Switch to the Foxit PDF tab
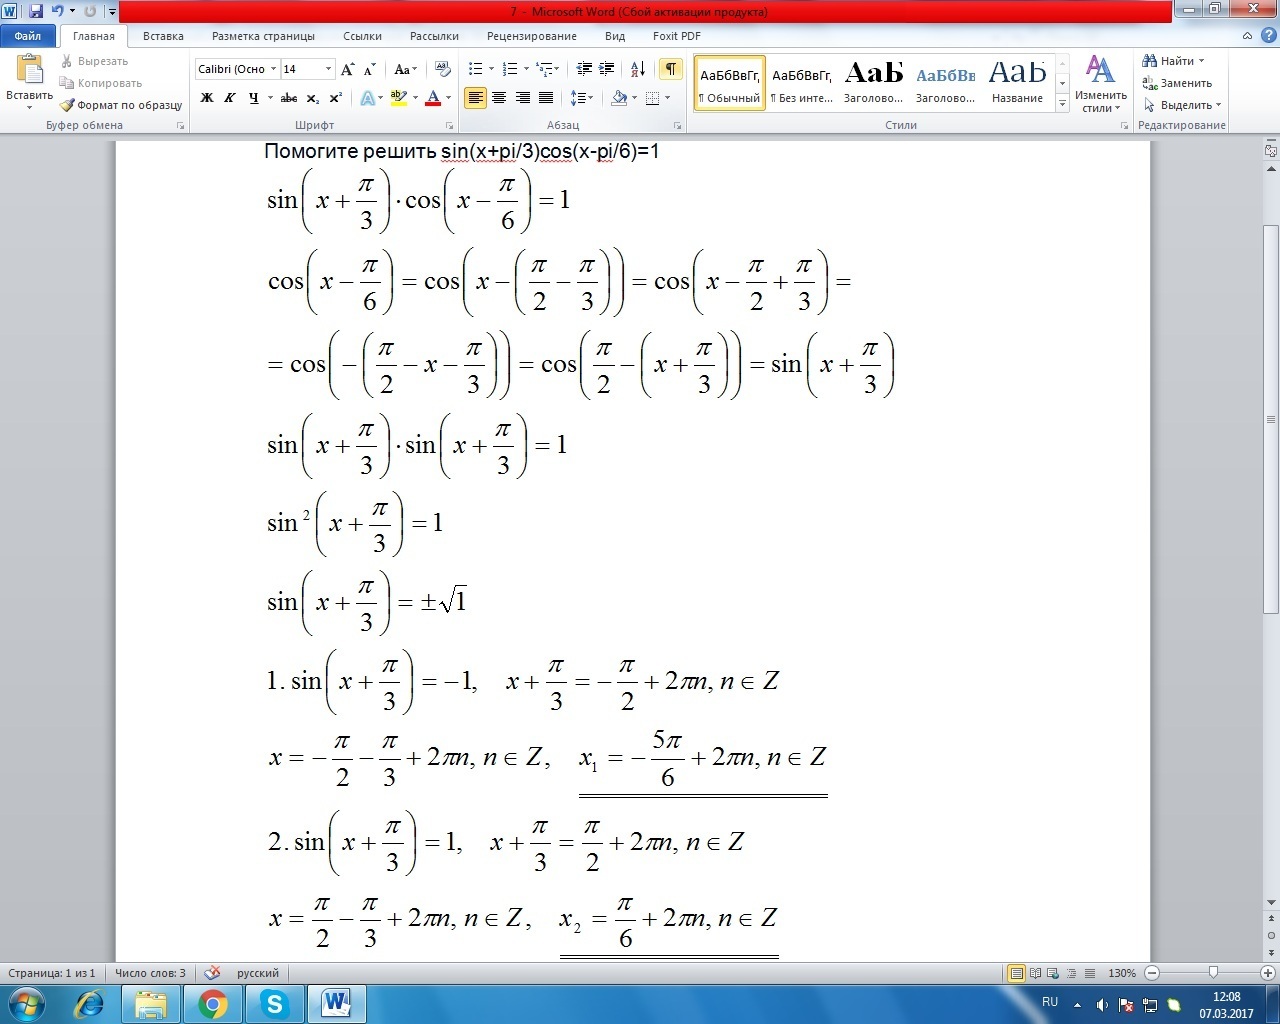This screenshot has width=1280, height=1024. 677,36
